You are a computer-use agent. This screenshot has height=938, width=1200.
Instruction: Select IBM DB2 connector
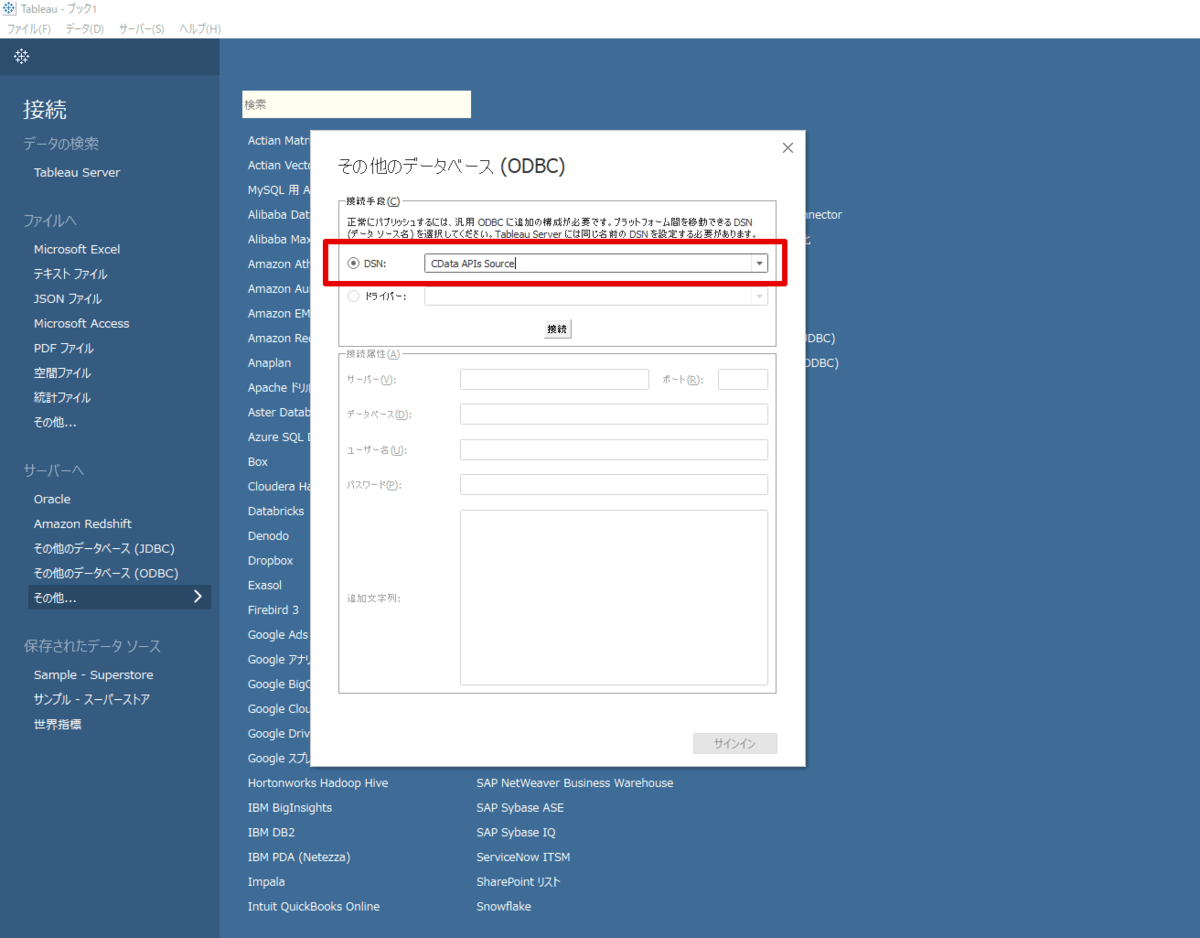pyautogui.click(x=271, y=832)
